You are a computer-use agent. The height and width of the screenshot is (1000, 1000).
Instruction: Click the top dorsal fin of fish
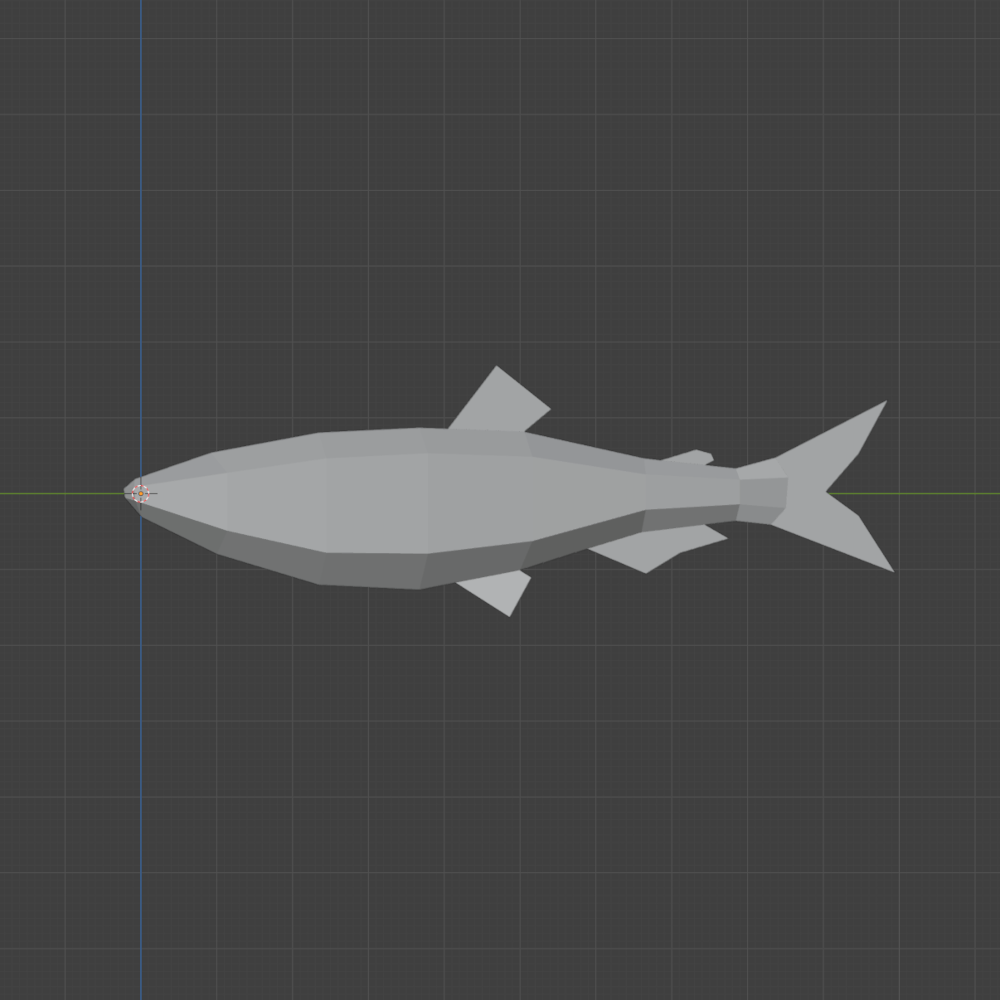(499, 401)
